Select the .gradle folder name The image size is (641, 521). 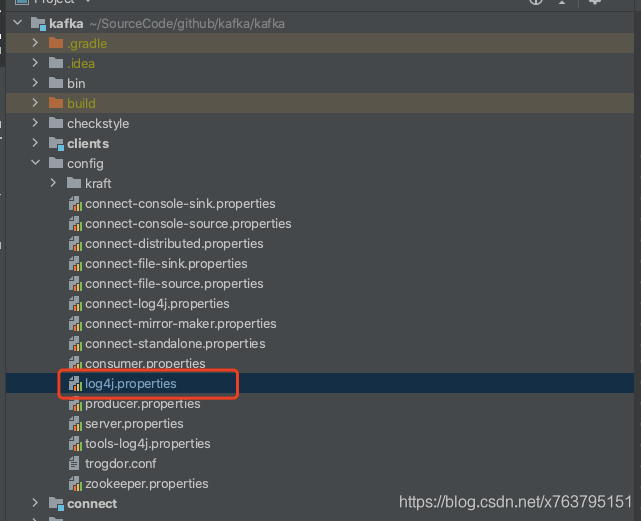tap(87, 43)
